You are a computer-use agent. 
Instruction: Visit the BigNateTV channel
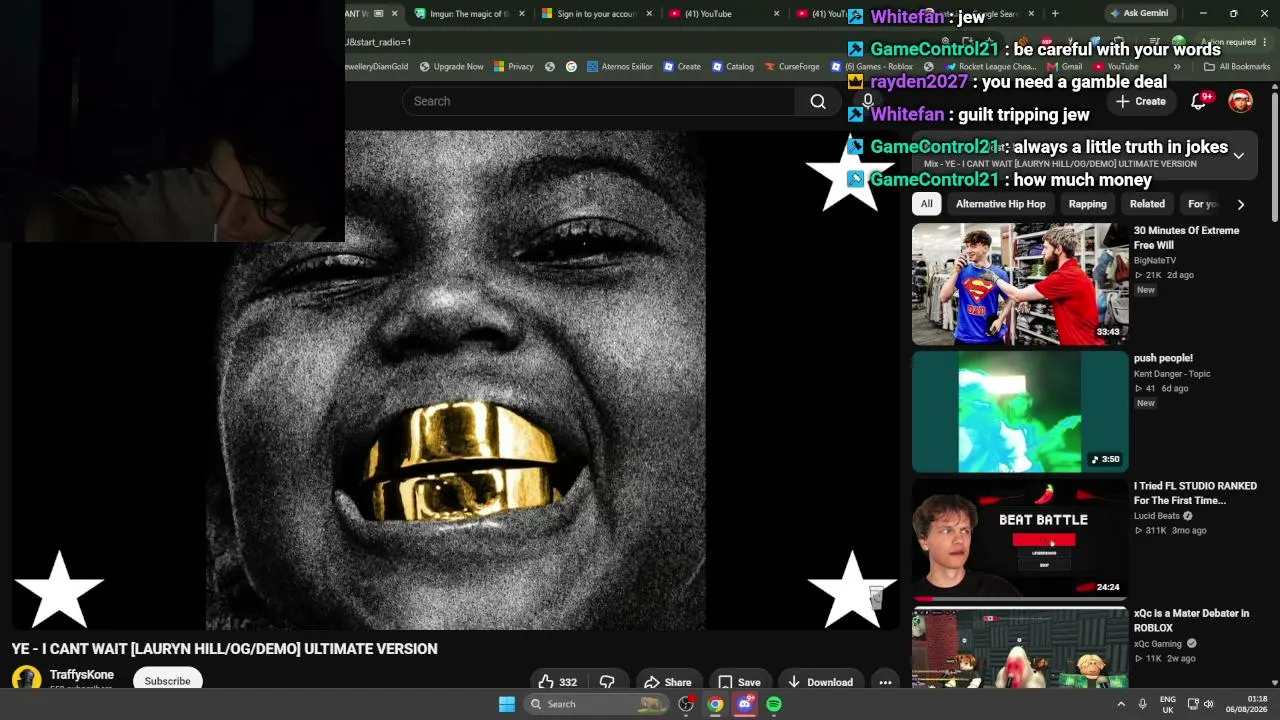[x=1155, y=260]
